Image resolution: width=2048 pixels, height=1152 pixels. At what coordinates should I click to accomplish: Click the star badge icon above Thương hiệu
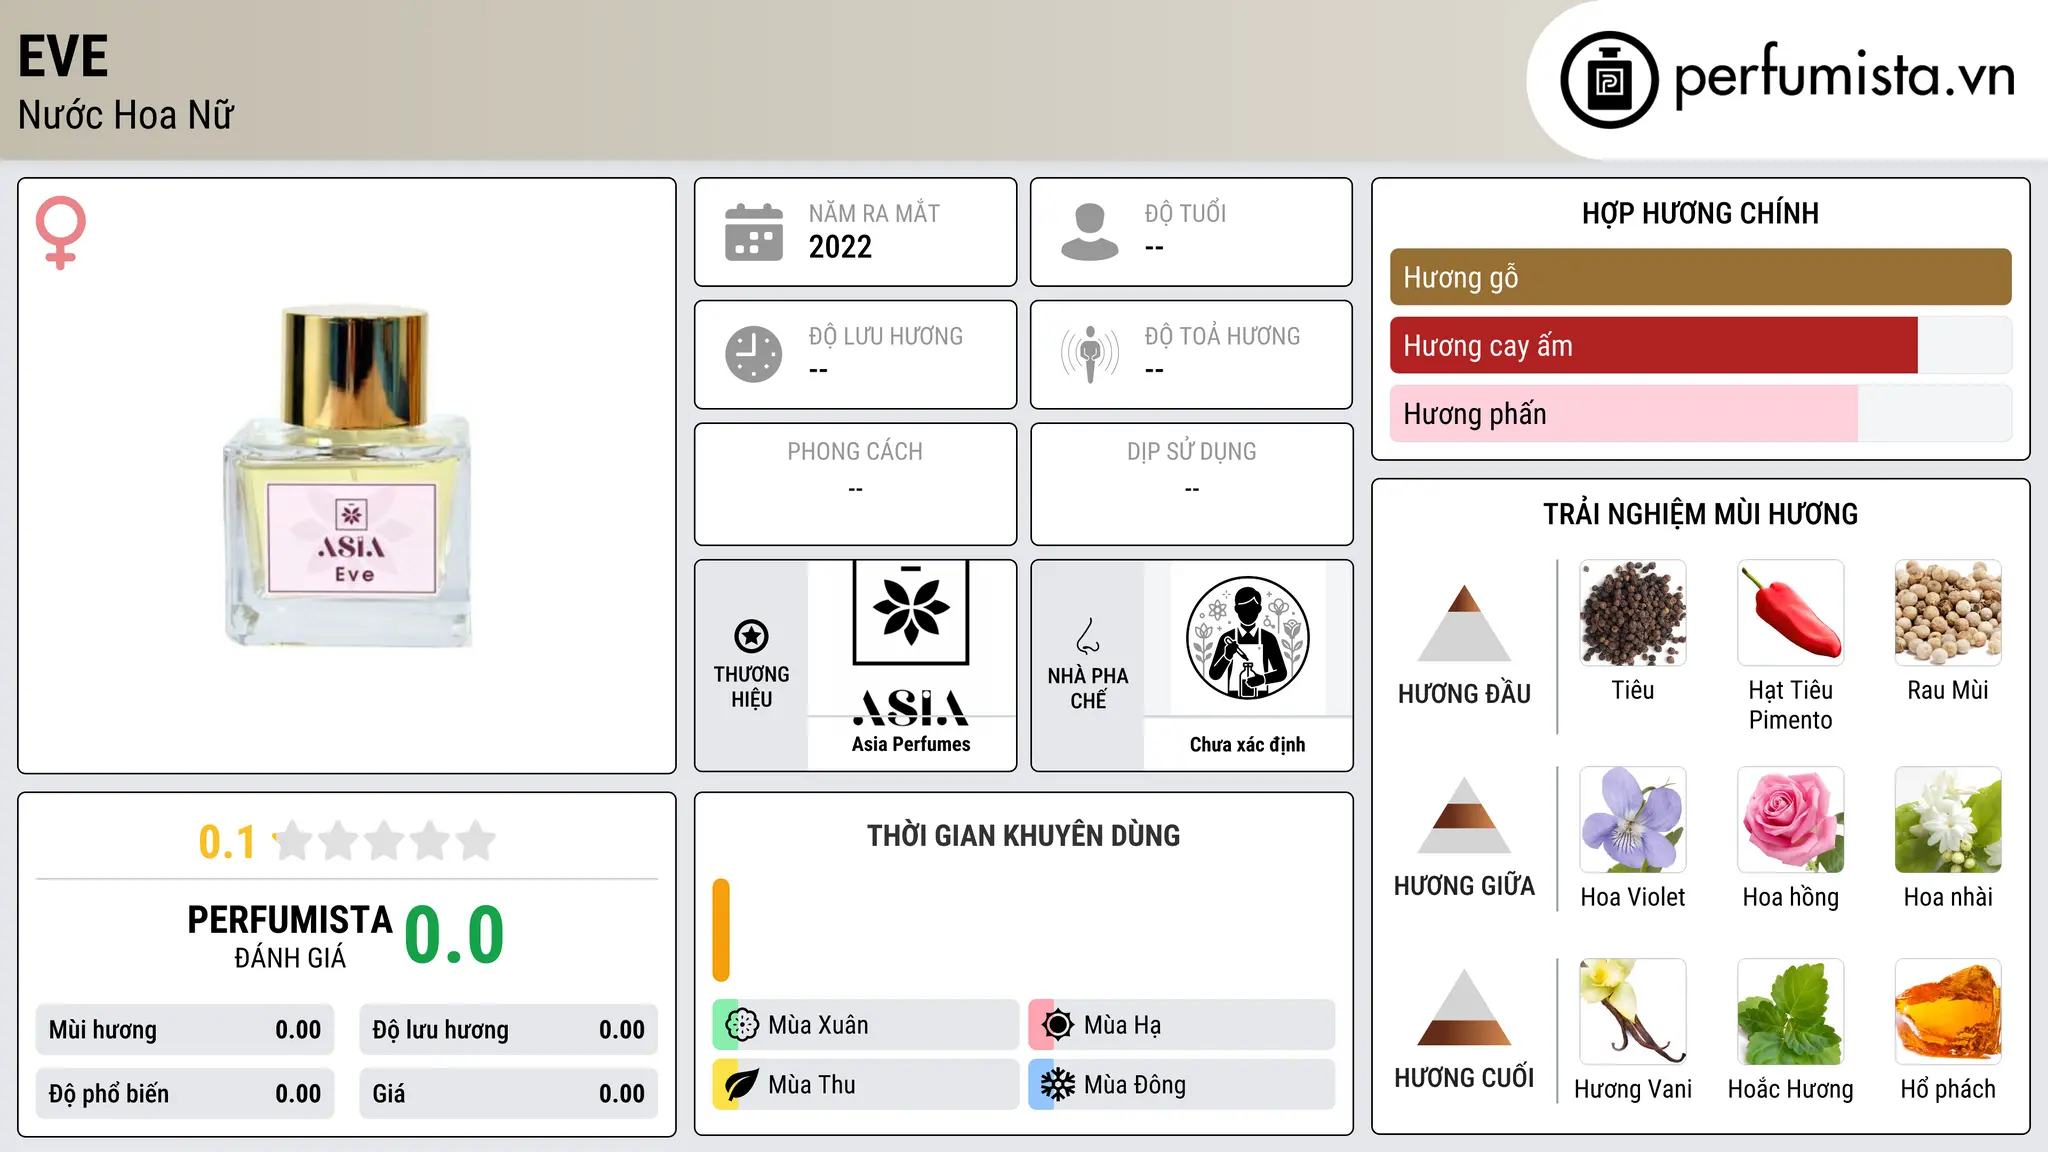[751, 636]
